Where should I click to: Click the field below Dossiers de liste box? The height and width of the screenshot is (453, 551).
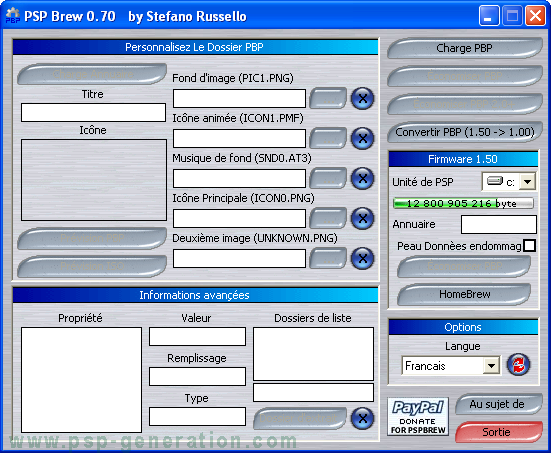(x=313, y=393)
